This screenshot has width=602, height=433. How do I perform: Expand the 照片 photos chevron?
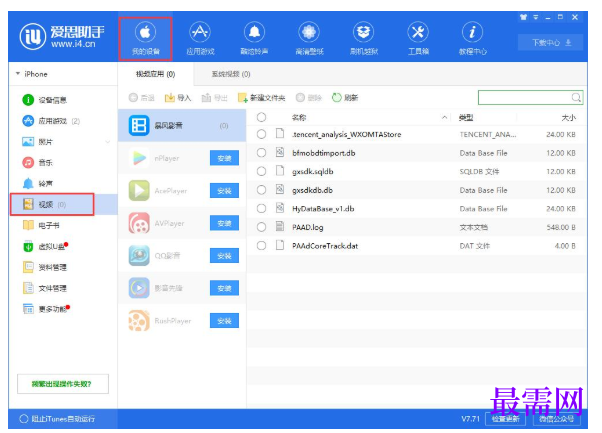coord(108,142)
